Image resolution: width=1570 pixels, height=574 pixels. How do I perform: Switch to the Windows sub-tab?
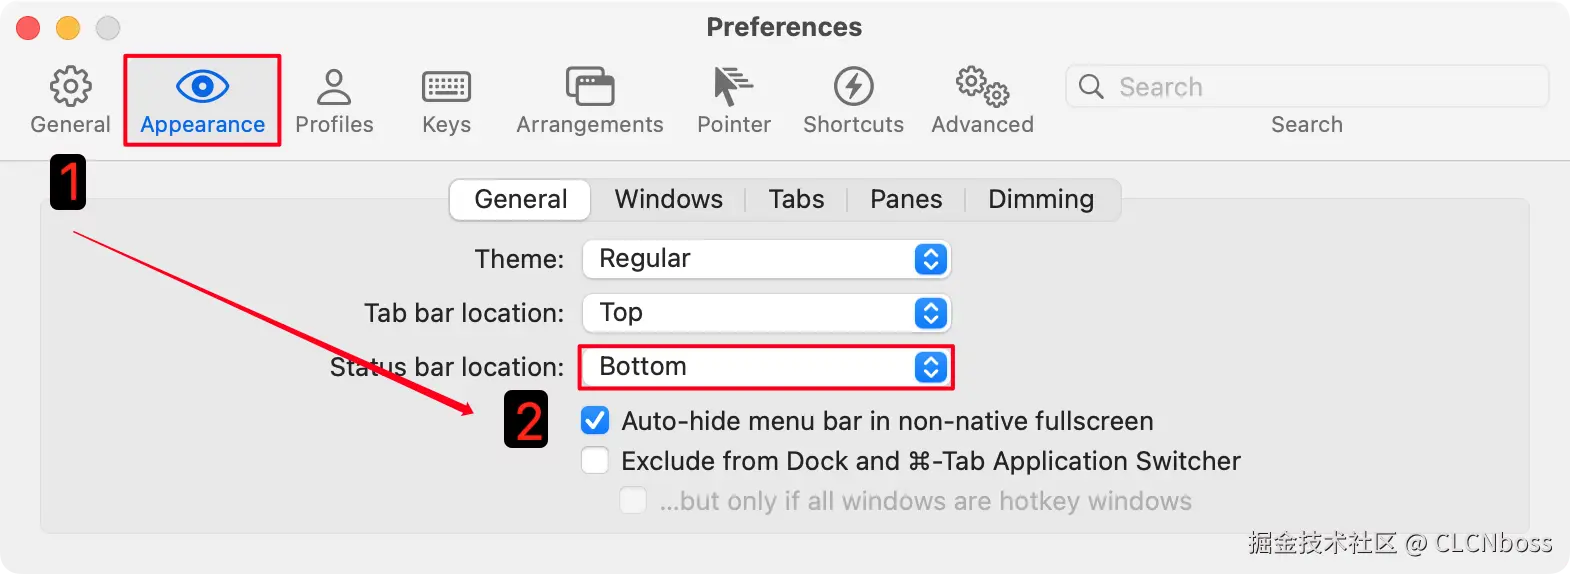point(668,199)
